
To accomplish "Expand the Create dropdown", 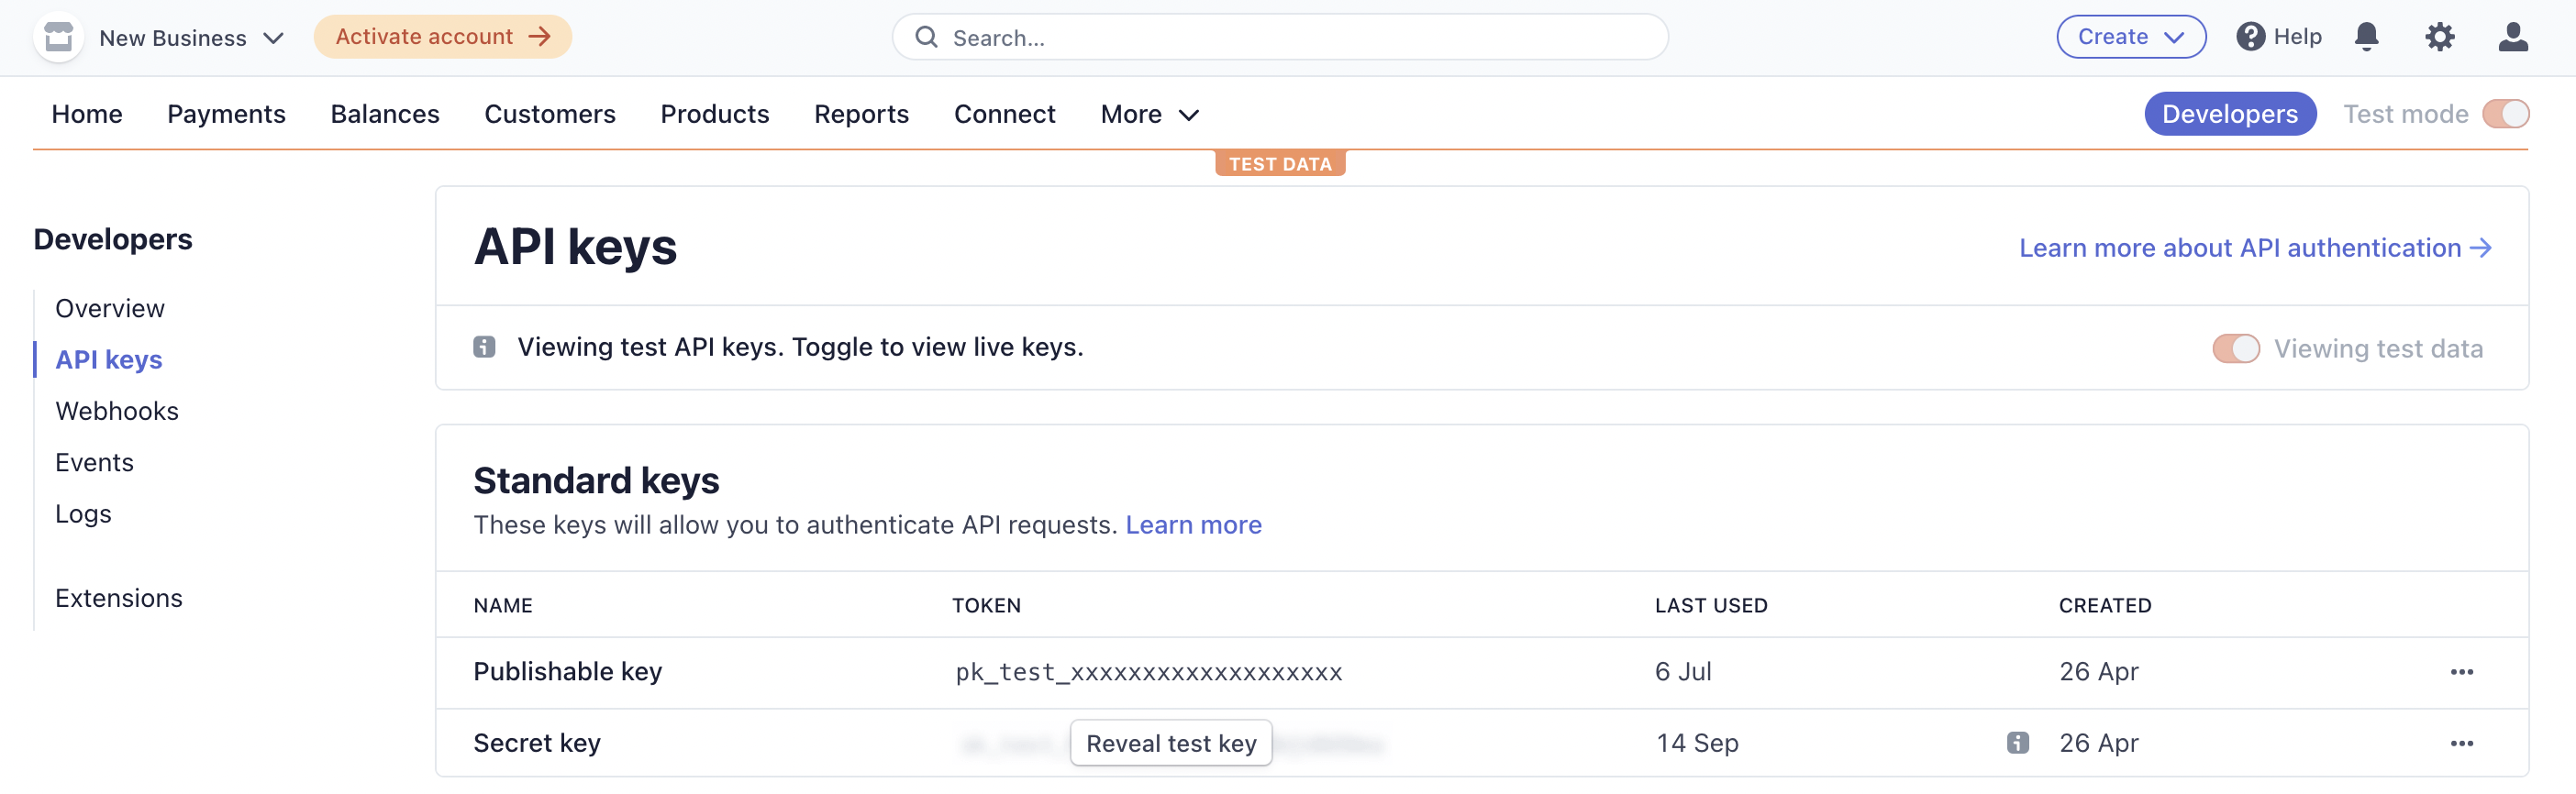I will point(2130,36).
